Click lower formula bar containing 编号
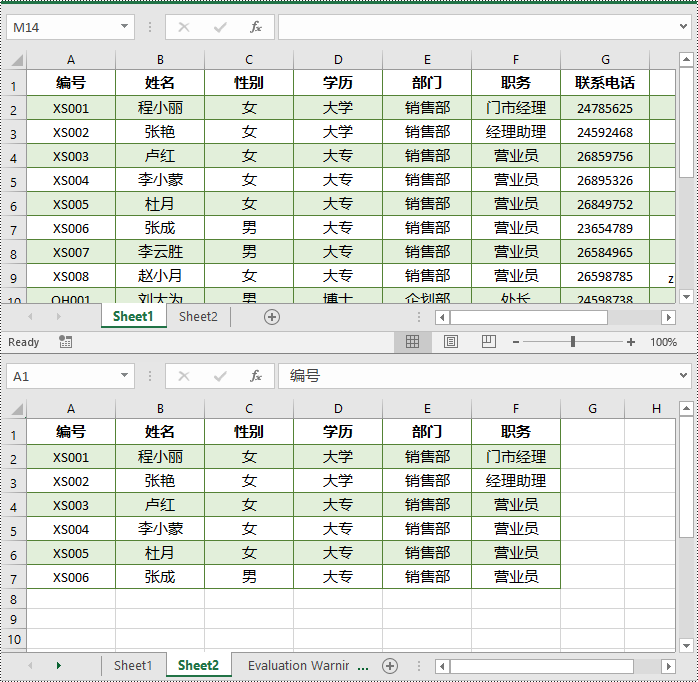Viewport: 698px width, 682px height. 476,376
